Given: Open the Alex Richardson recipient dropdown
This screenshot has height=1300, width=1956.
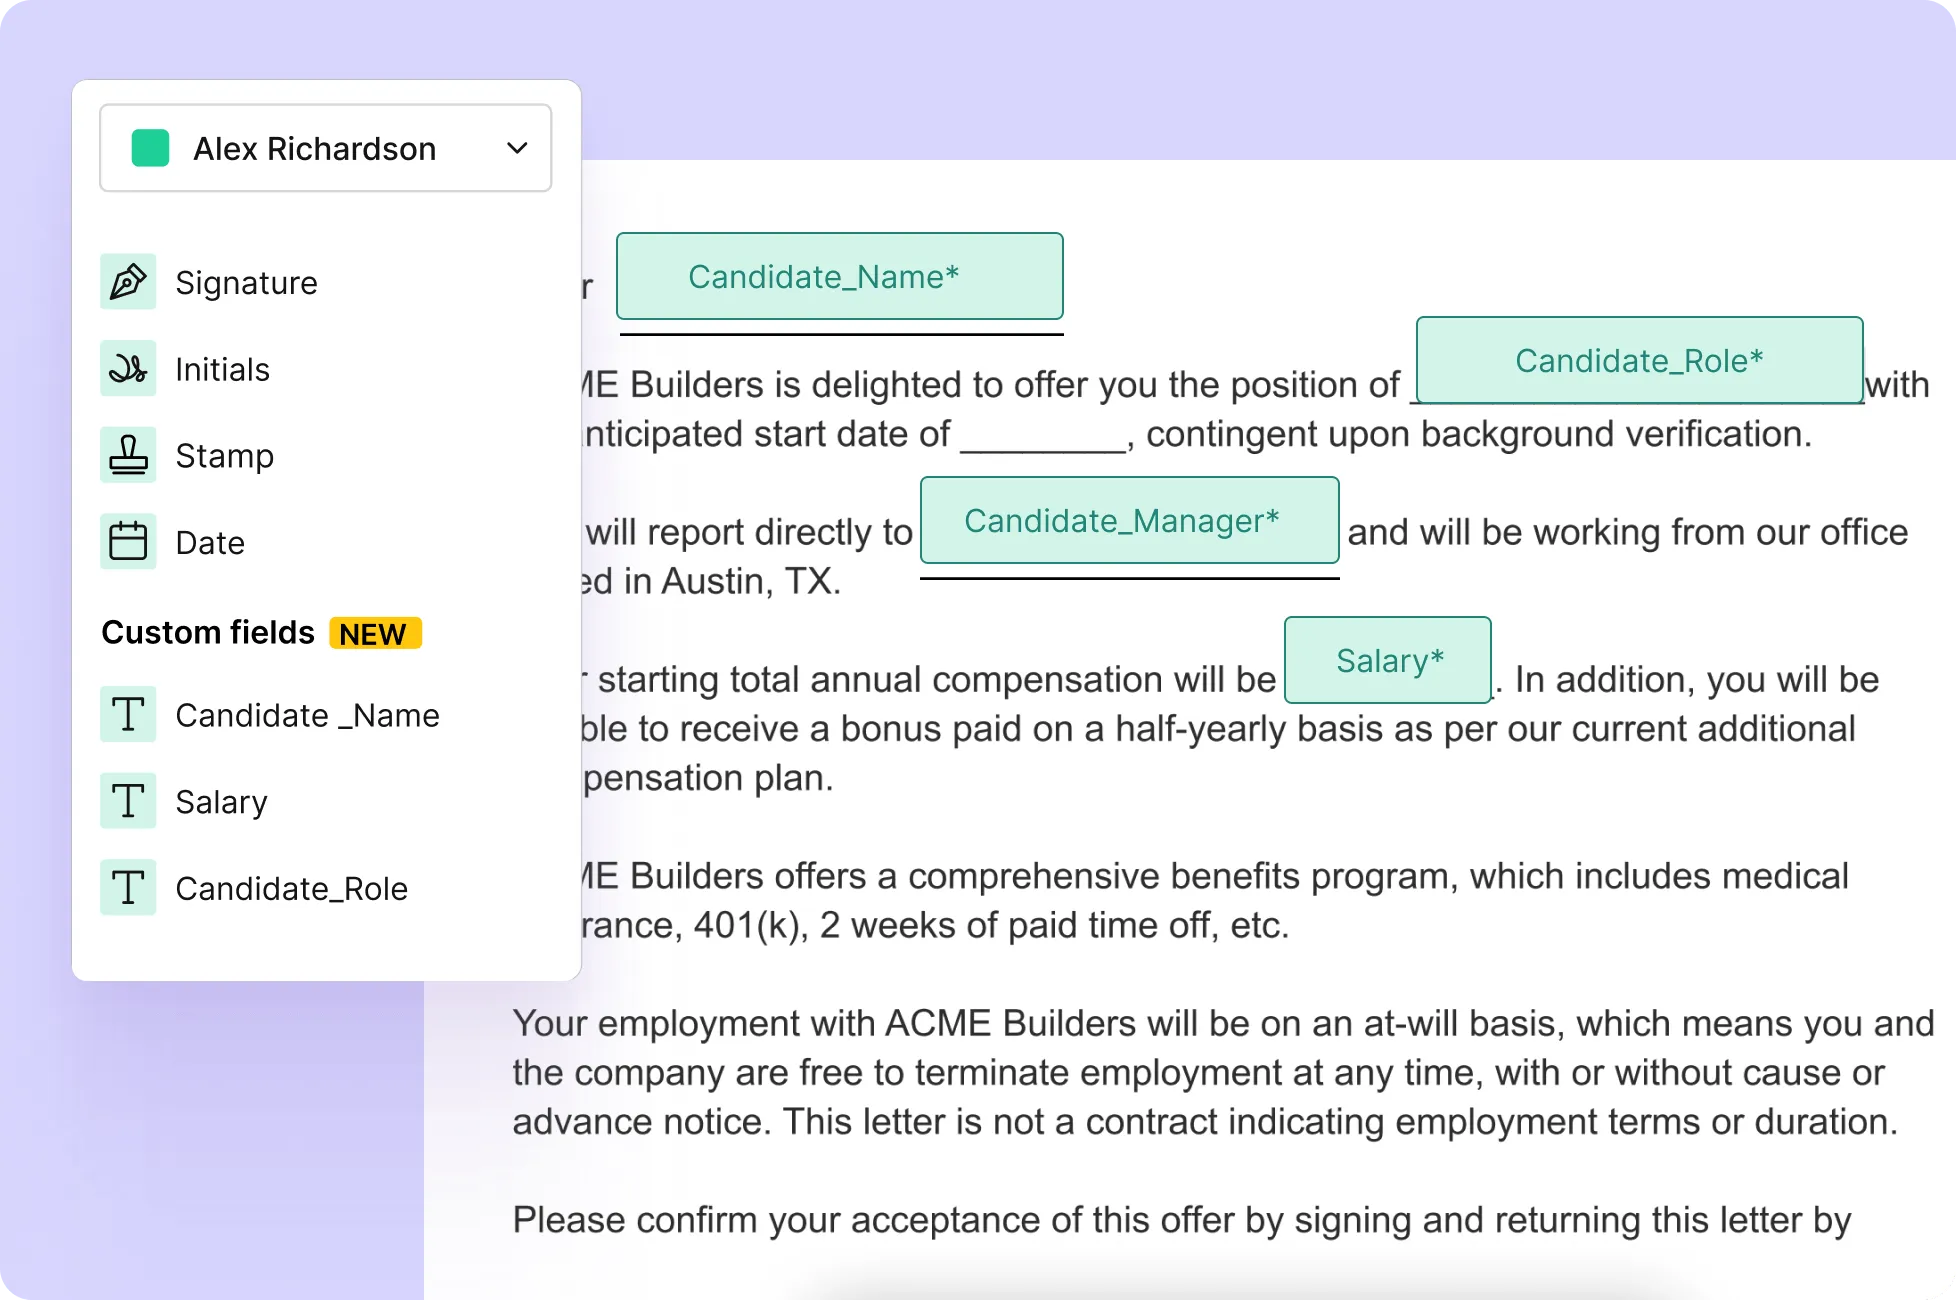Looking at the screenshot, I should click(x=325, y=147).
